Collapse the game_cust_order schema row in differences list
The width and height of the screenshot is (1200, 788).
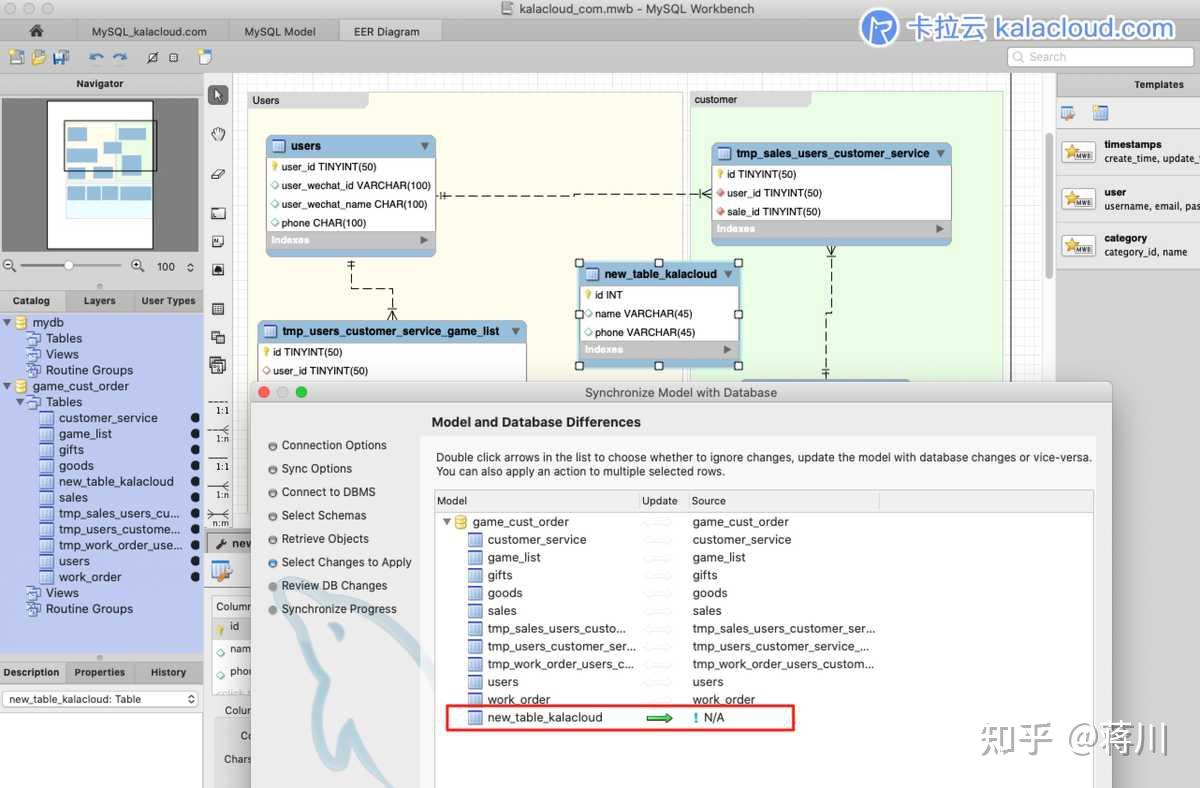coord(446,521)
